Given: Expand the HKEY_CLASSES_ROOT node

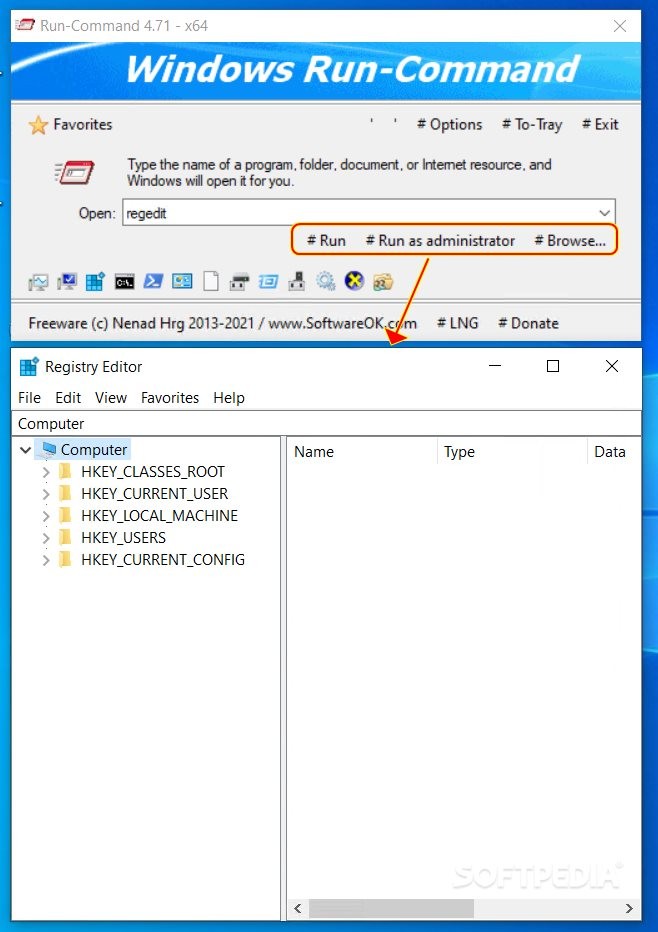Looking at the screenshot, I should click(x=46, y=472).
